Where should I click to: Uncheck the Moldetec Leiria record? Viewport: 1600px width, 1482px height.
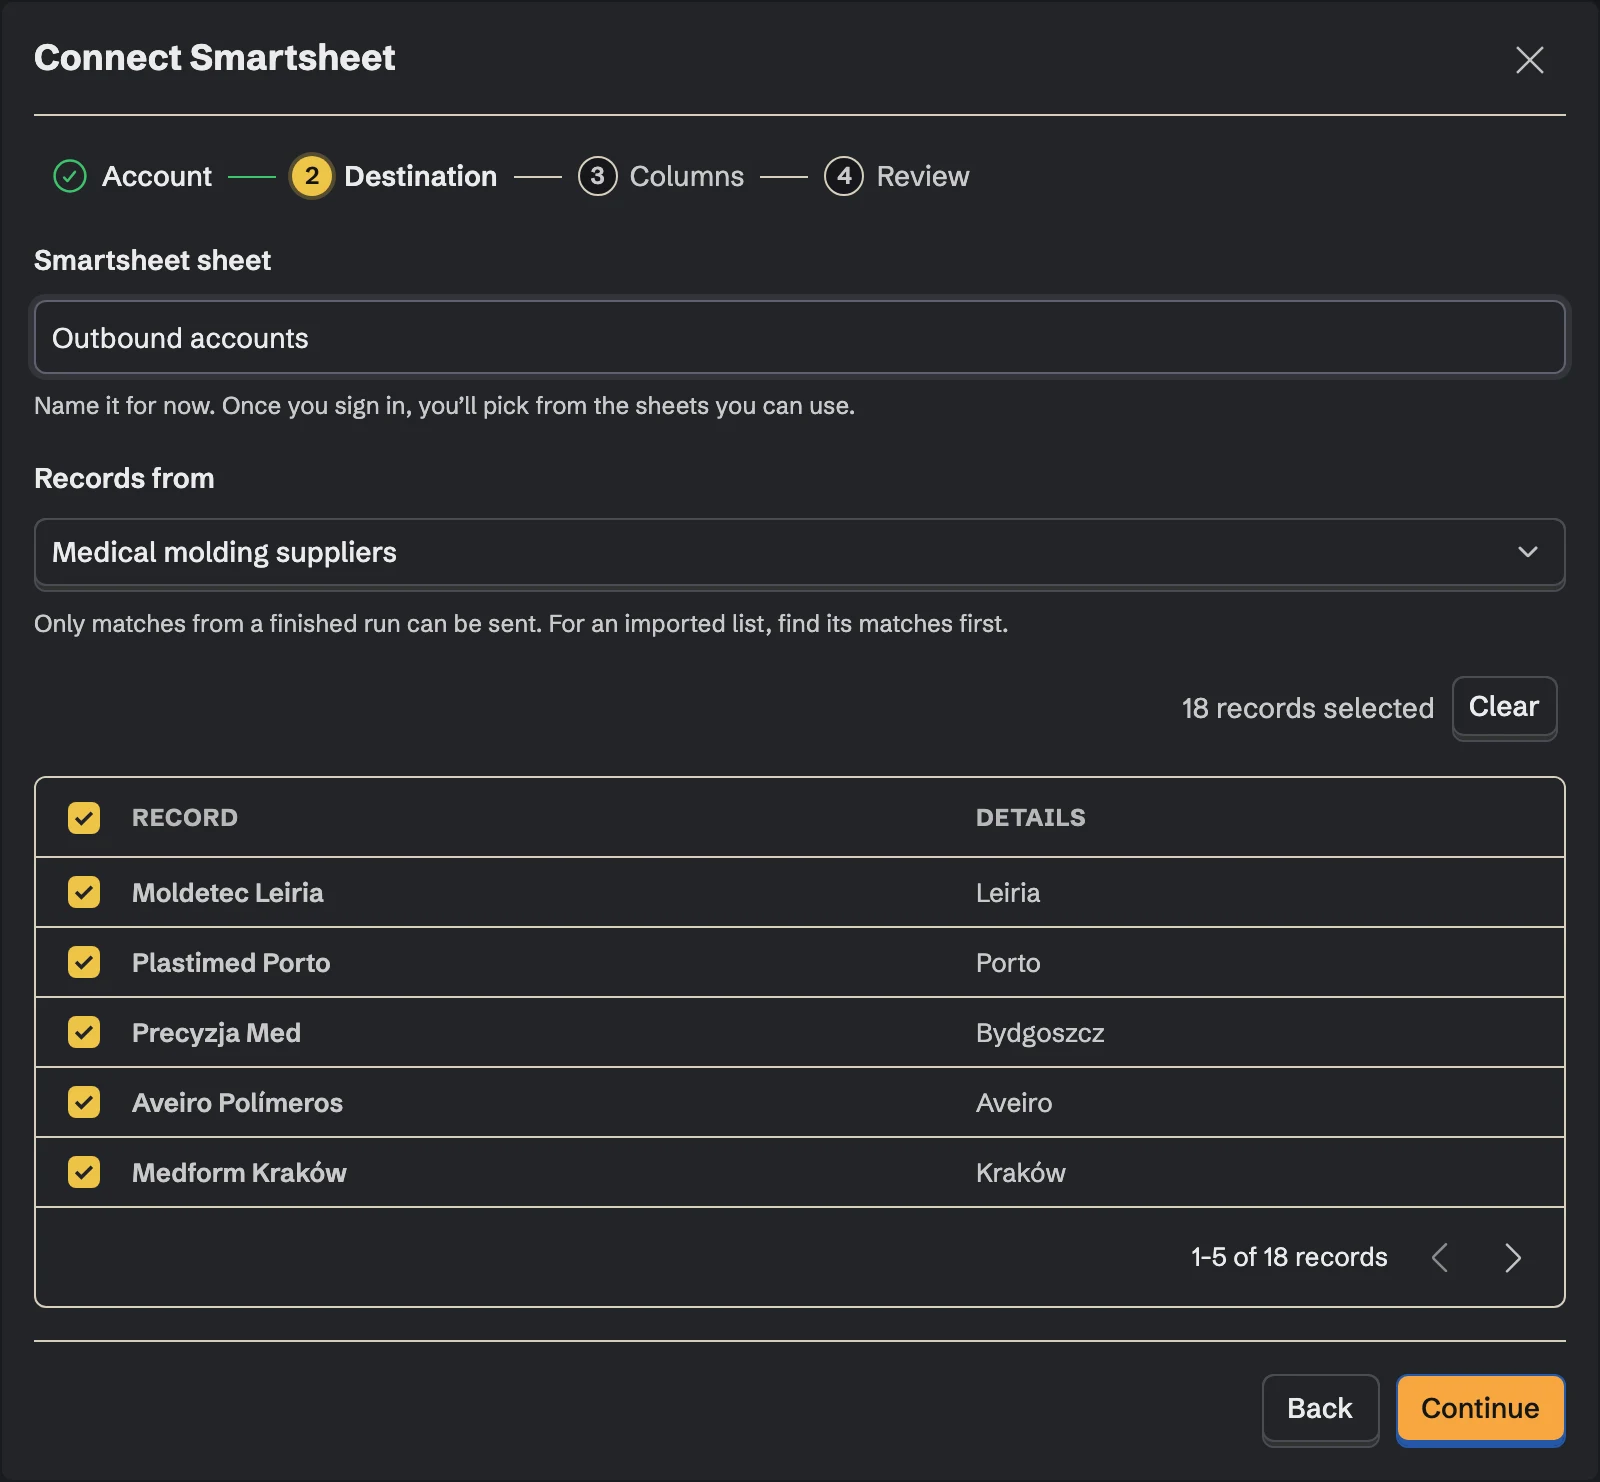(x=84, y=892)
